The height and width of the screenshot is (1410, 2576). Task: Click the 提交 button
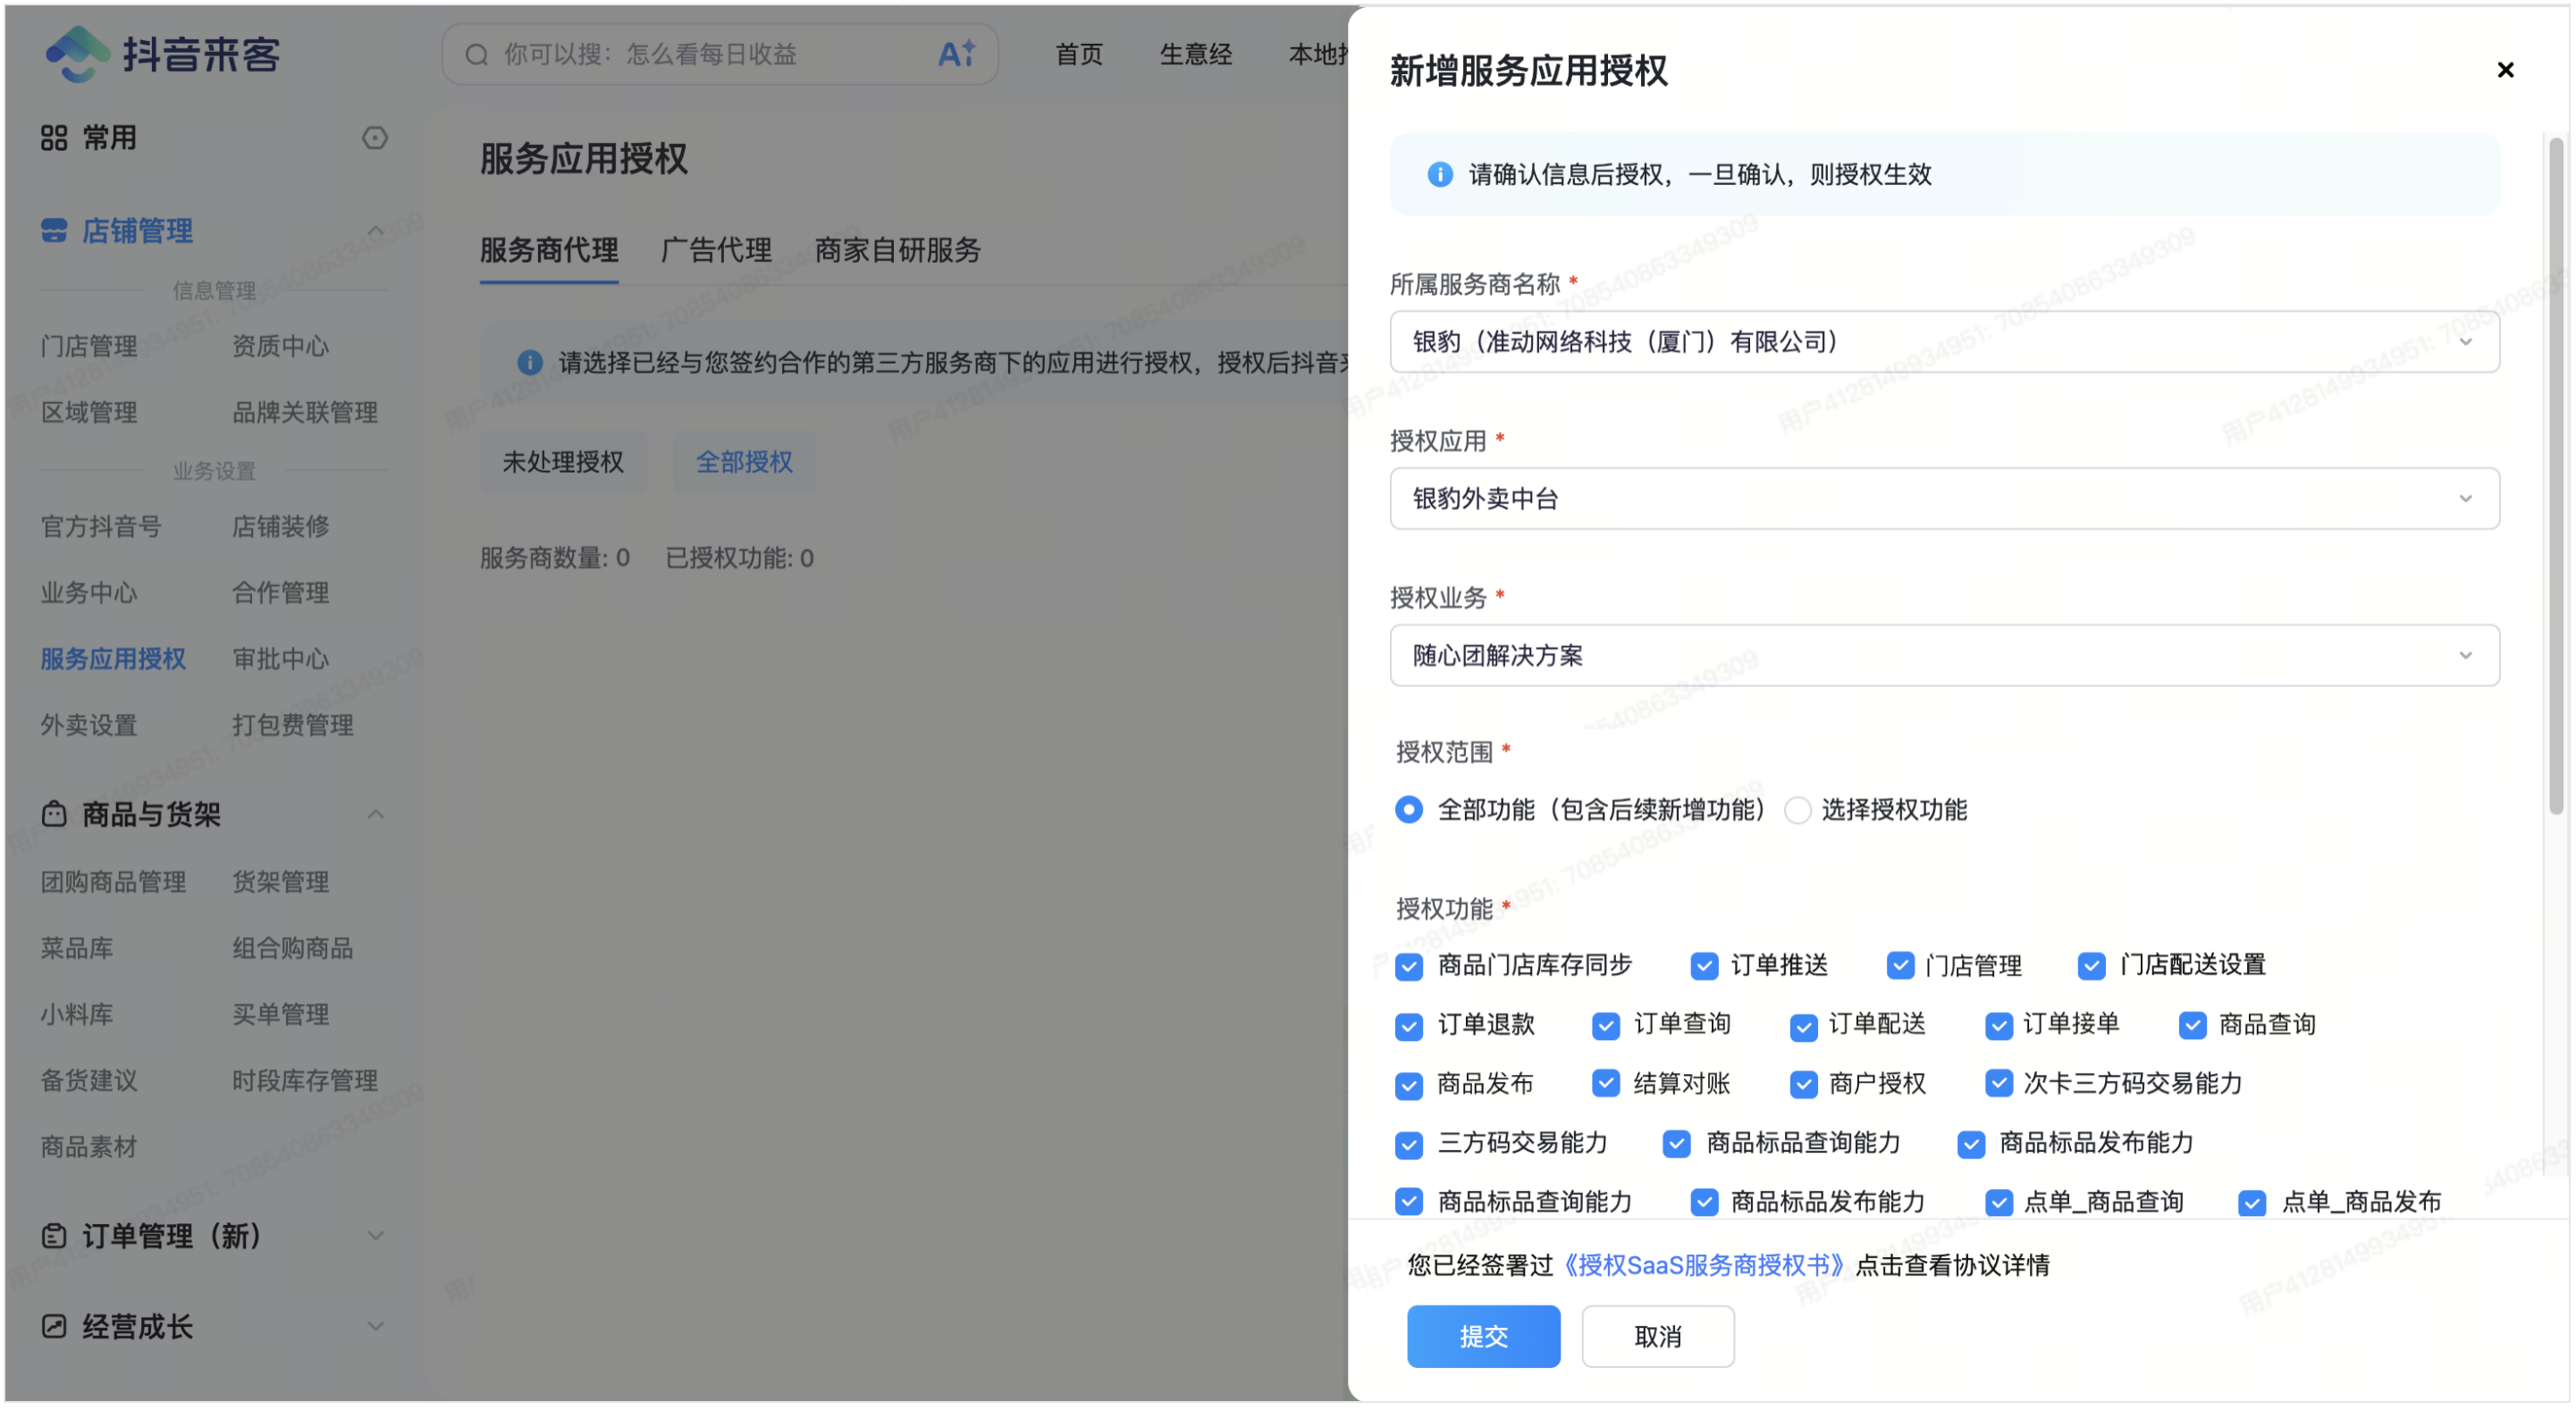1483,1336
